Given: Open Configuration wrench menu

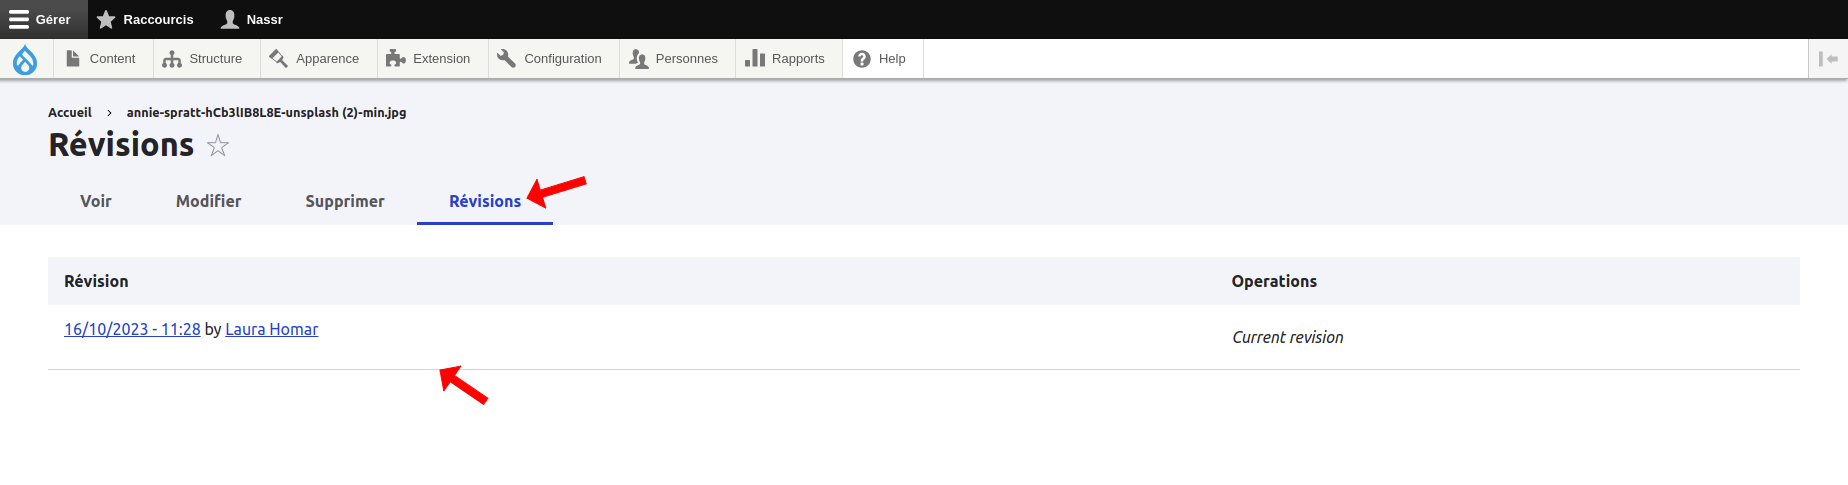Looking at the screenshot, I should (550, 59).
